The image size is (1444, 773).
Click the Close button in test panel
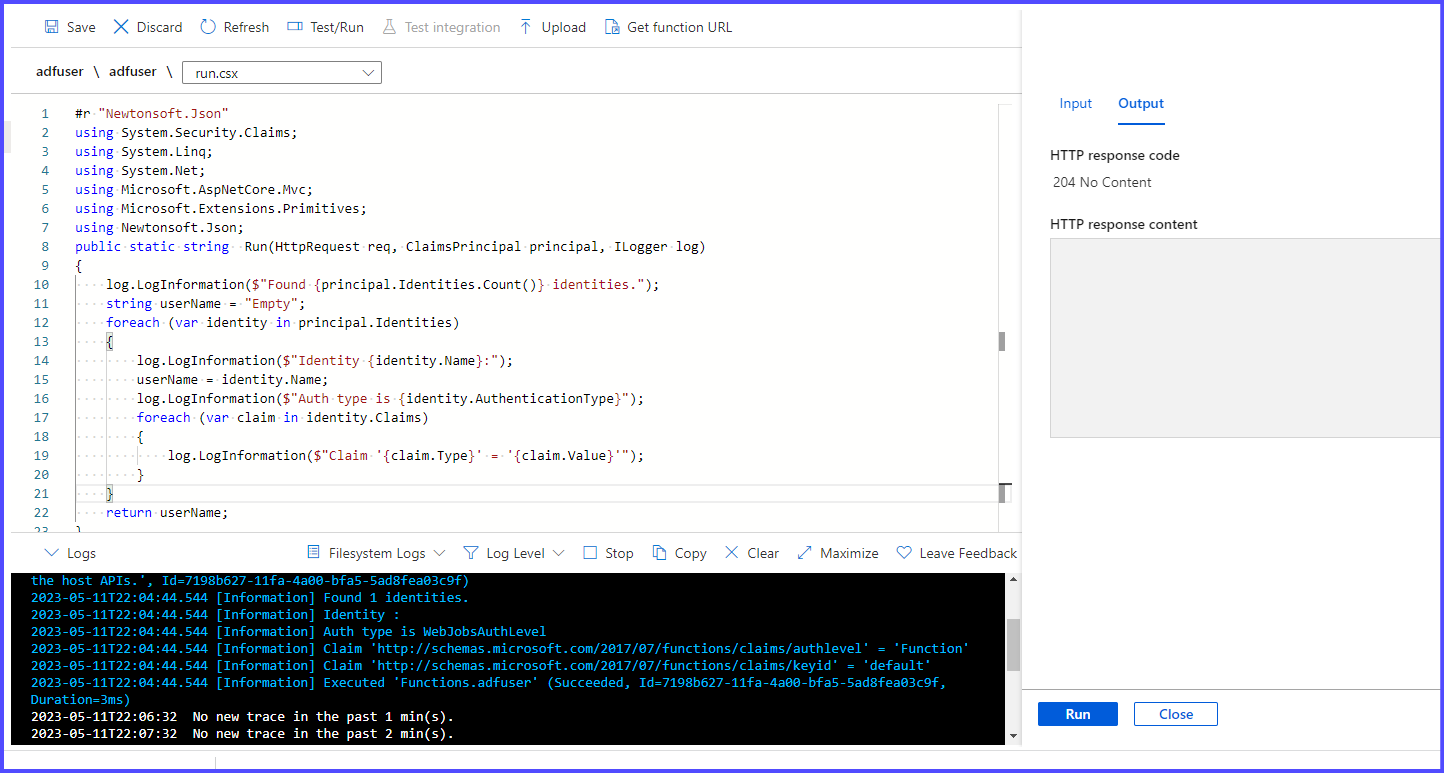pos(1176,714)
